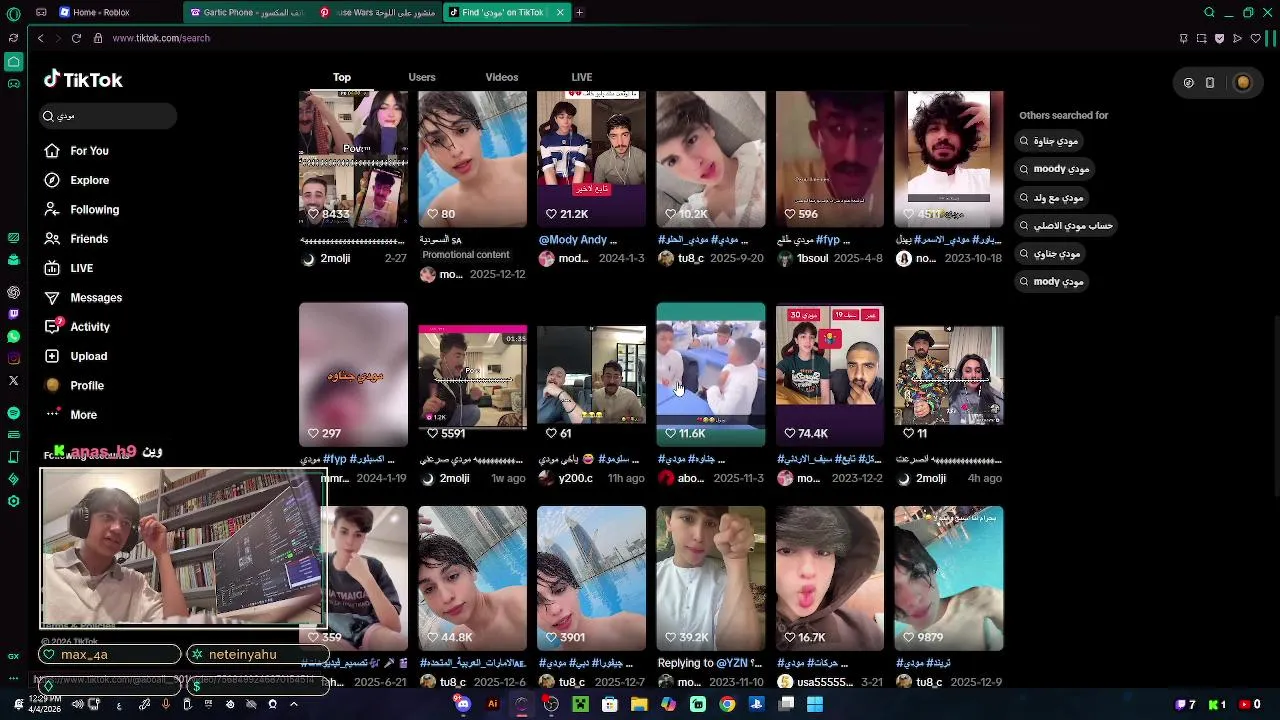
Task: Search suggestion 'مودي مع ولد'
Action: (x=1051, y=198)
